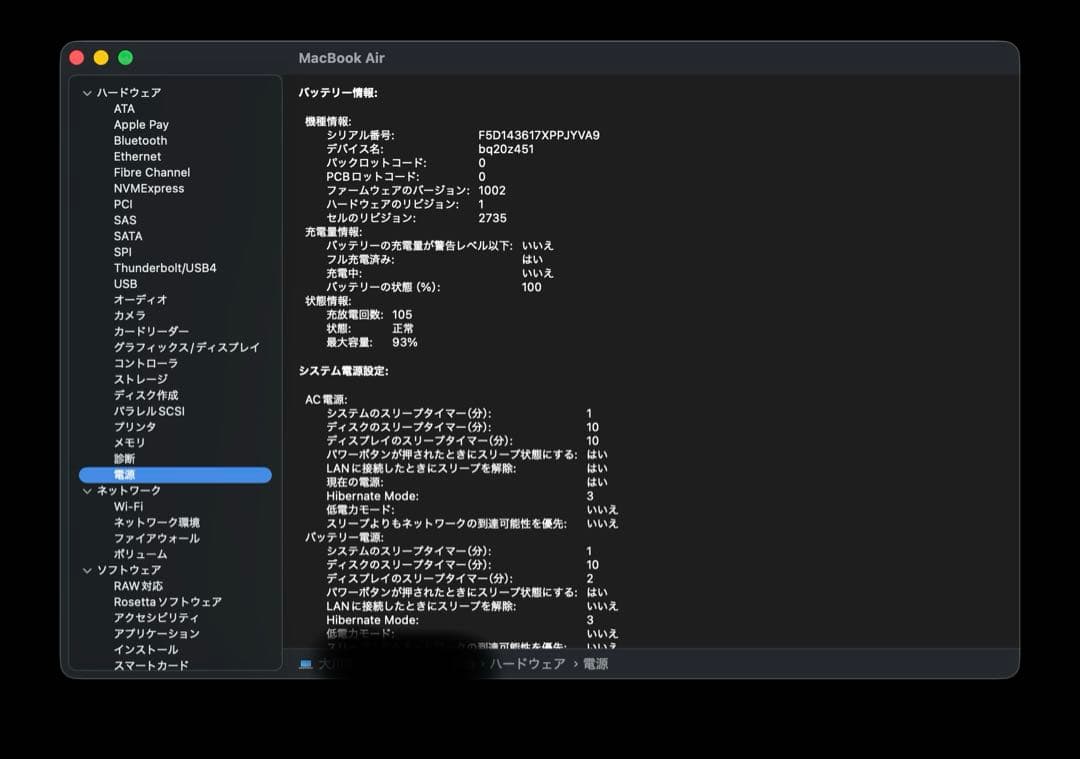Select Rosettaソフトウェア in the sidebar
1080x759 pixels.
pos(167,601)
